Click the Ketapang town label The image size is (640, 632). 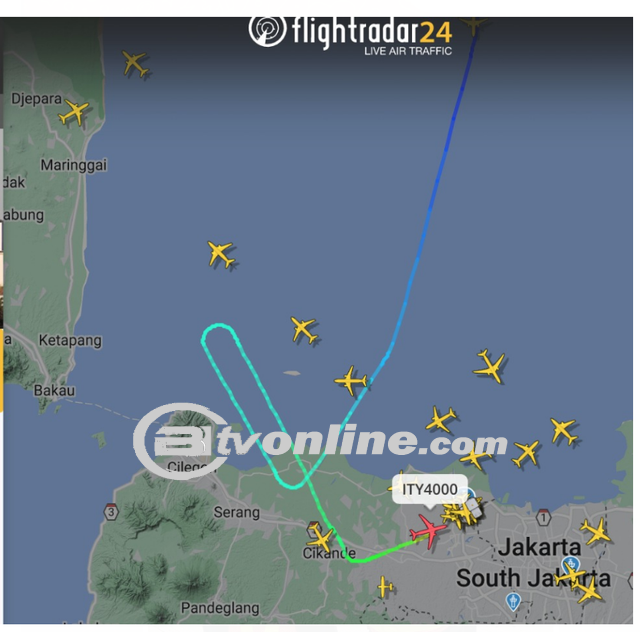pos(70,340)
